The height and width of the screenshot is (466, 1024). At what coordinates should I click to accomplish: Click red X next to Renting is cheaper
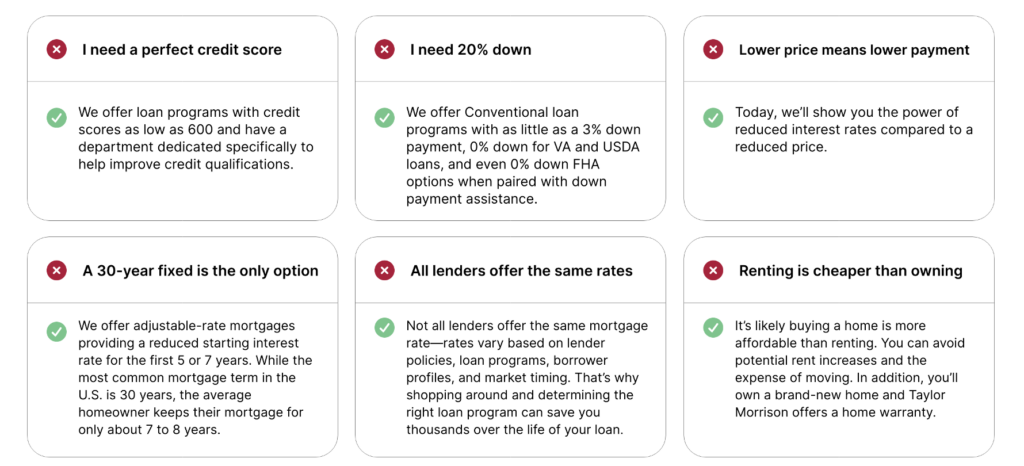click(713, 270)
